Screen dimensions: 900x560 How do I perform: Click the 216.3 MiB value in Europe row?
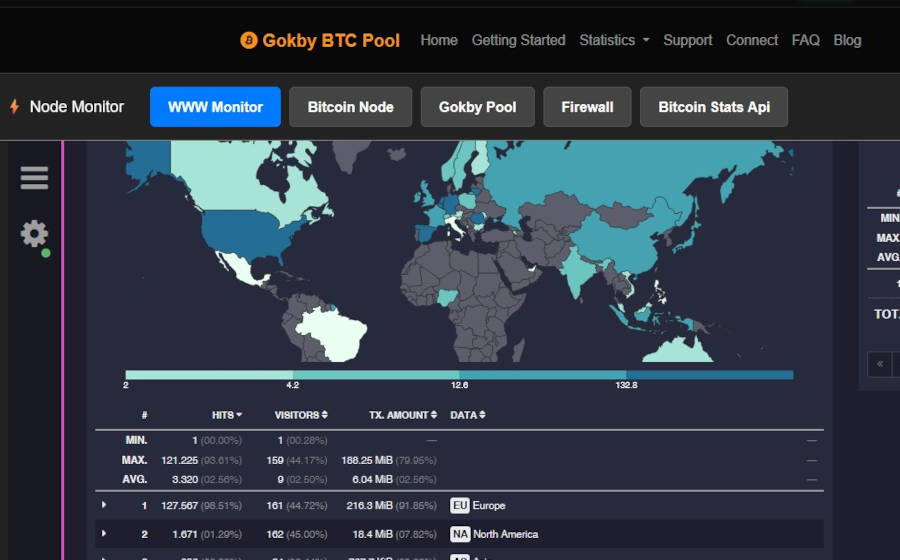click(x=370, y=505)
